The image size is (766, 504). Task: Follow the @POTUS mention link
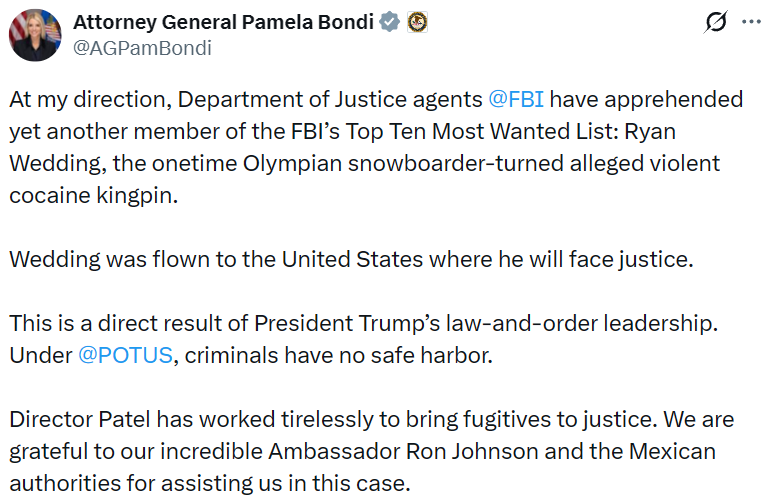124,356
